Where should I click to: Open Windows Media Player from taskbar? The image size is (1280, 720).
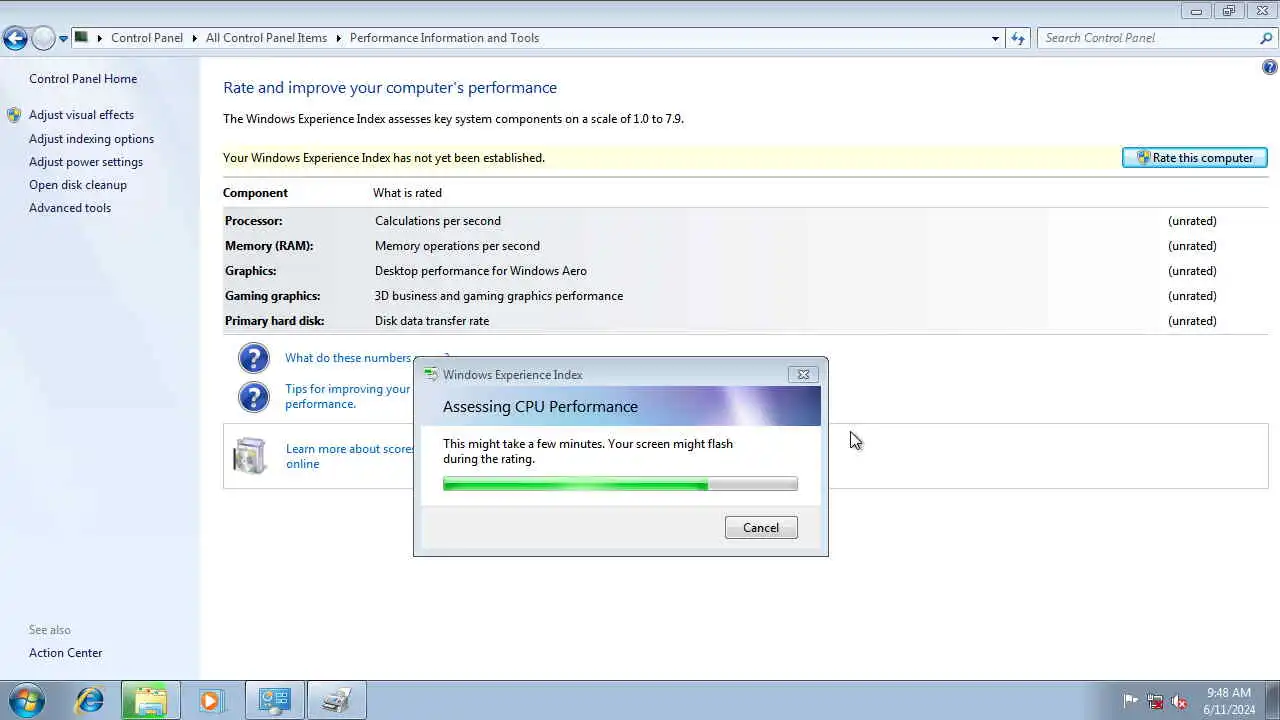[x=210, y=700]
